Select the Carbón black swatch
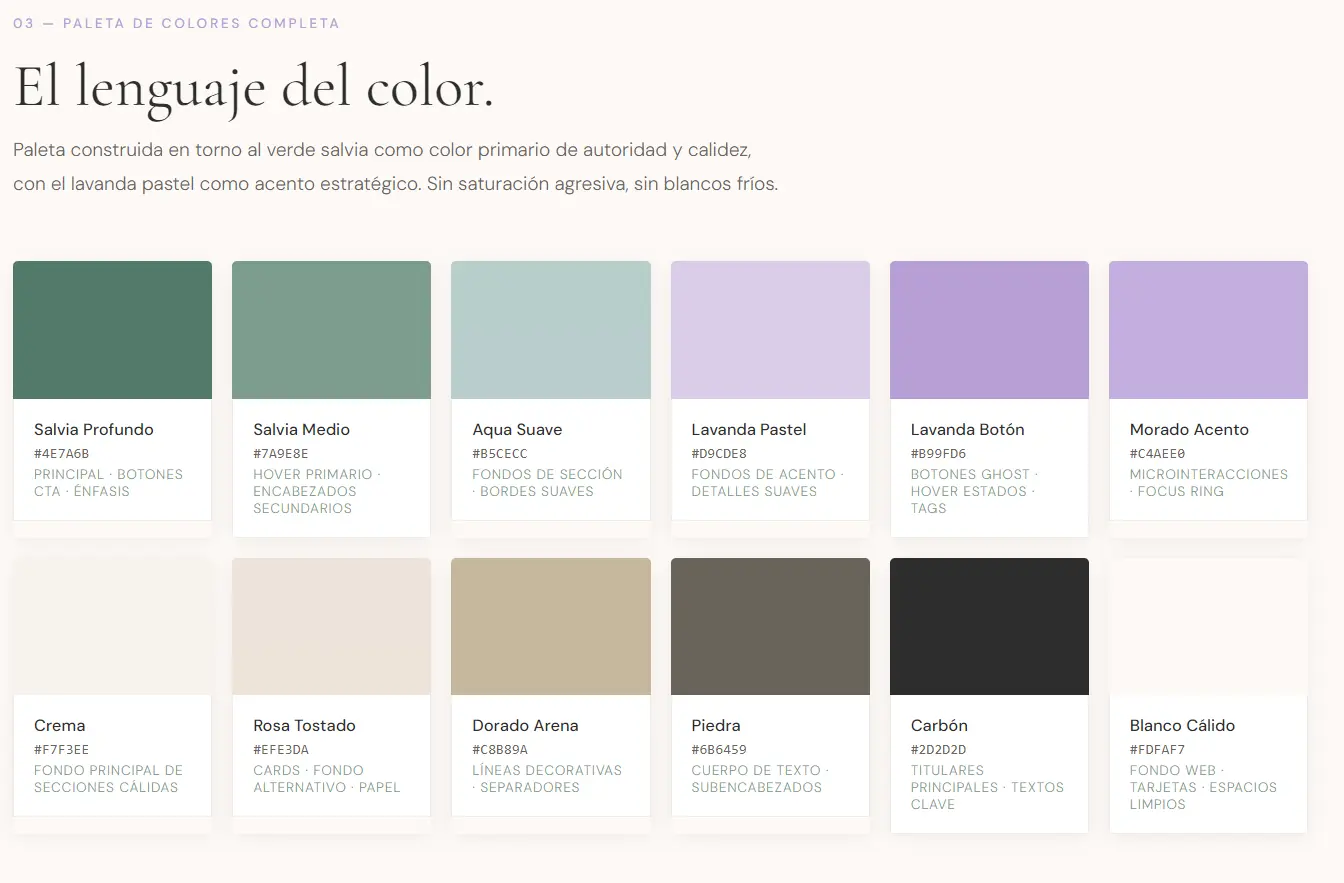 coord(989,626)
